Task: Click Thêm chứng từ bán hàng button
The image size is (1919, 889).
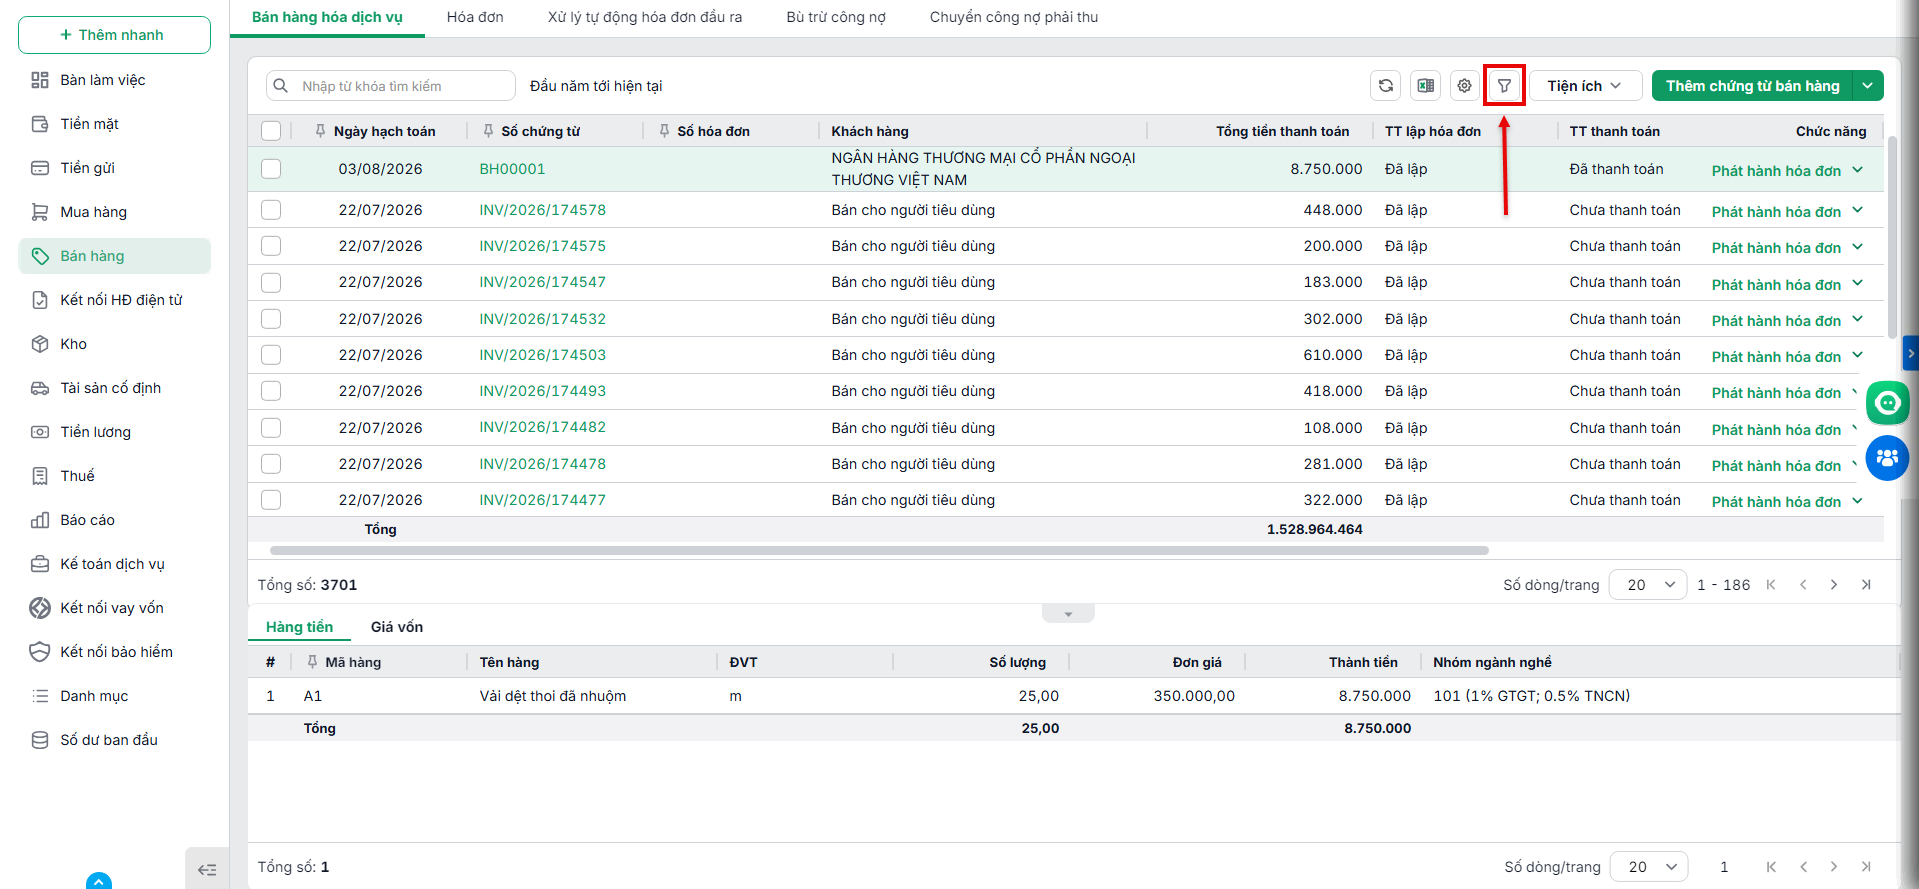Action: 1752,86
